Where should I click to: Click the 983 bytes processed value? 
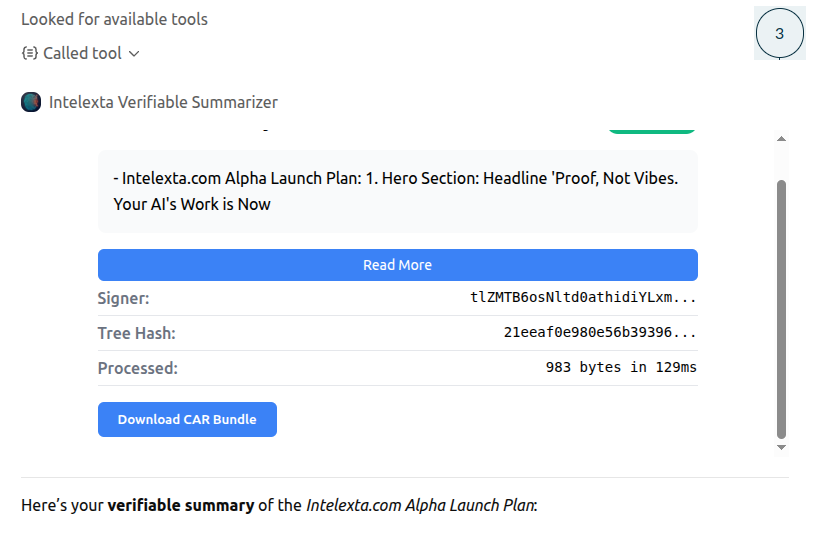621,368
